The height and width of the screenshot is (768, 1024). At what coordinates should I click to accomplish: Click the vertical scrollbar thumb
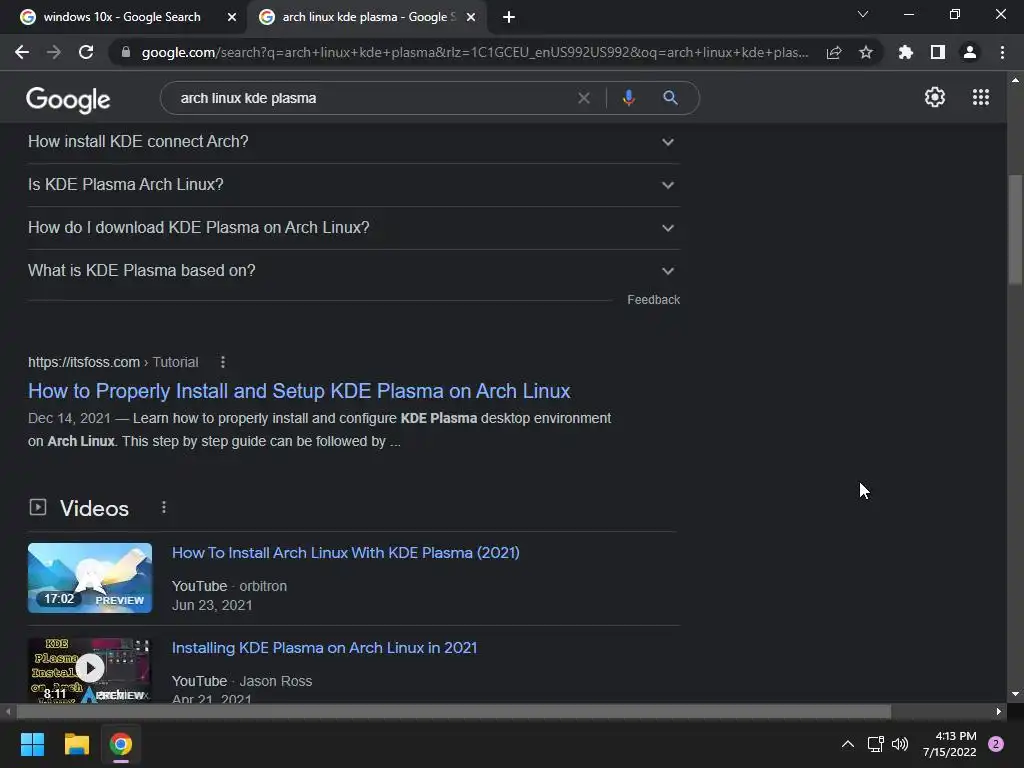tap(1015, 229)
